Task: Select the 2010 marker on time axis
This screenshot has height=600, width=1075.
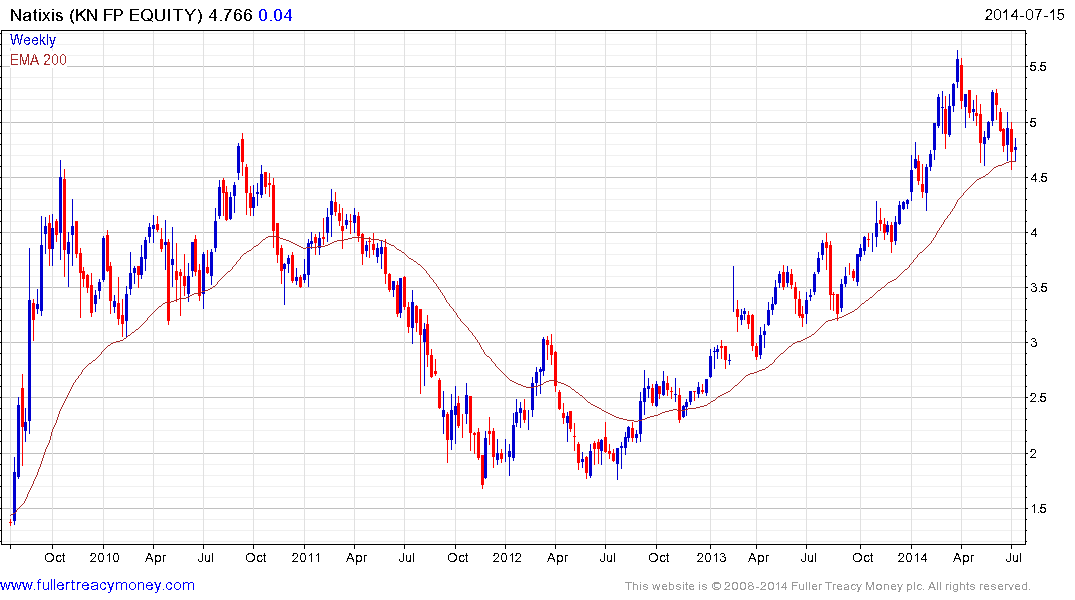Action: click(x=104, y=558)
